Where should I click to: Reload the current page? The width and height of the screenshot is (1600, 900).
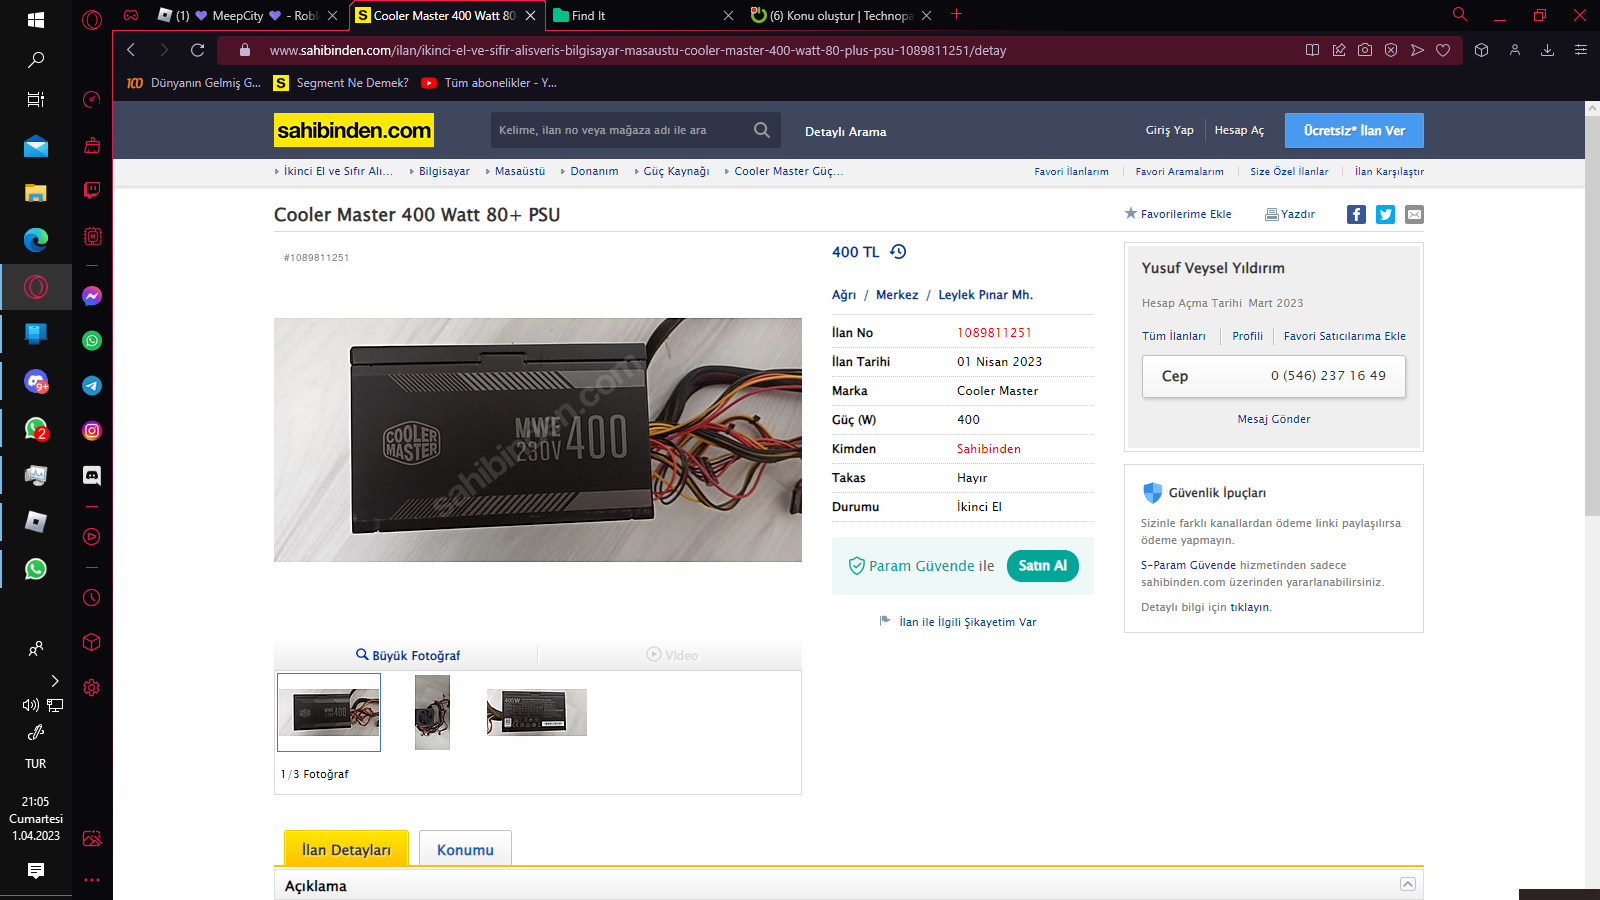198,50
